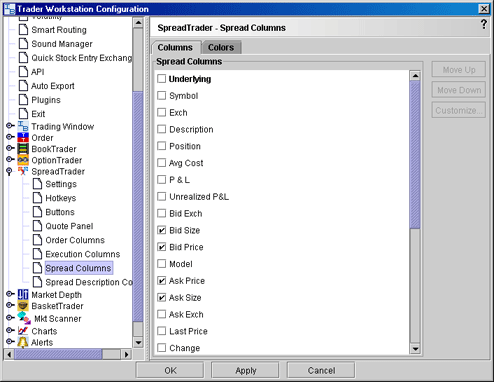
Task: Click the OptionTrader icon
Action: click(x=23, y=160)
